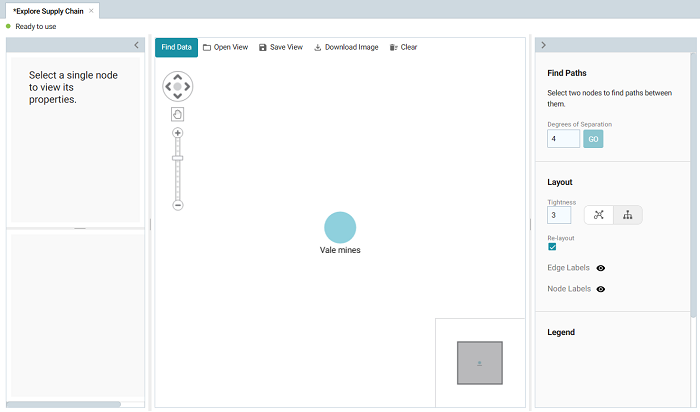This screenshot has width=700, height=412.
Task: Select the force-directed layout icon
Action: point(599,215)
